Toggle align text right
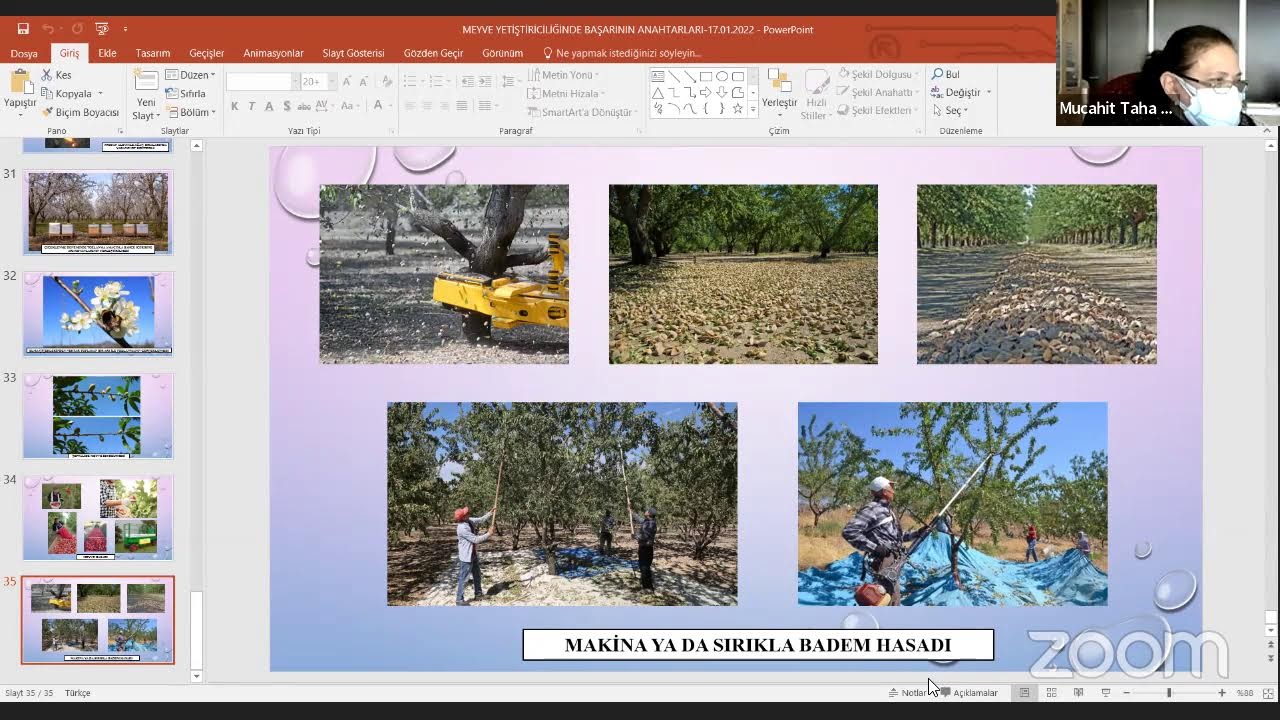The width and height of the screenshot is (1280, 720). 444,106
